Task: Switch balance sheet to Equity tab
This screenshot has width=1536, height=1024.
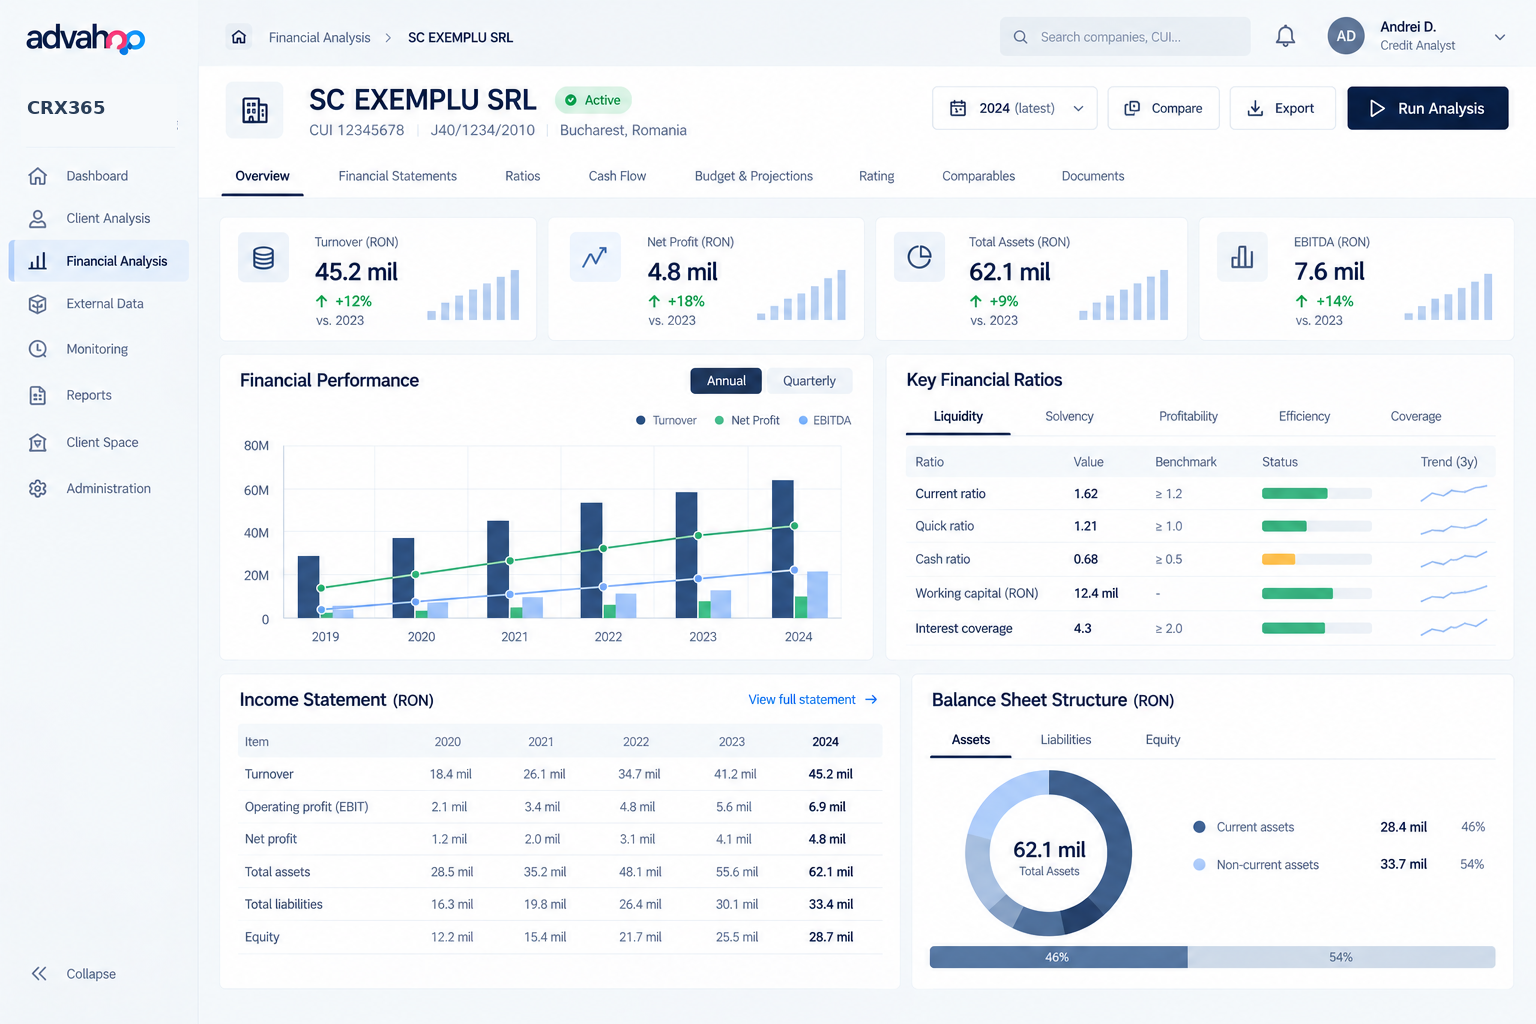Action: (1162, 740)
